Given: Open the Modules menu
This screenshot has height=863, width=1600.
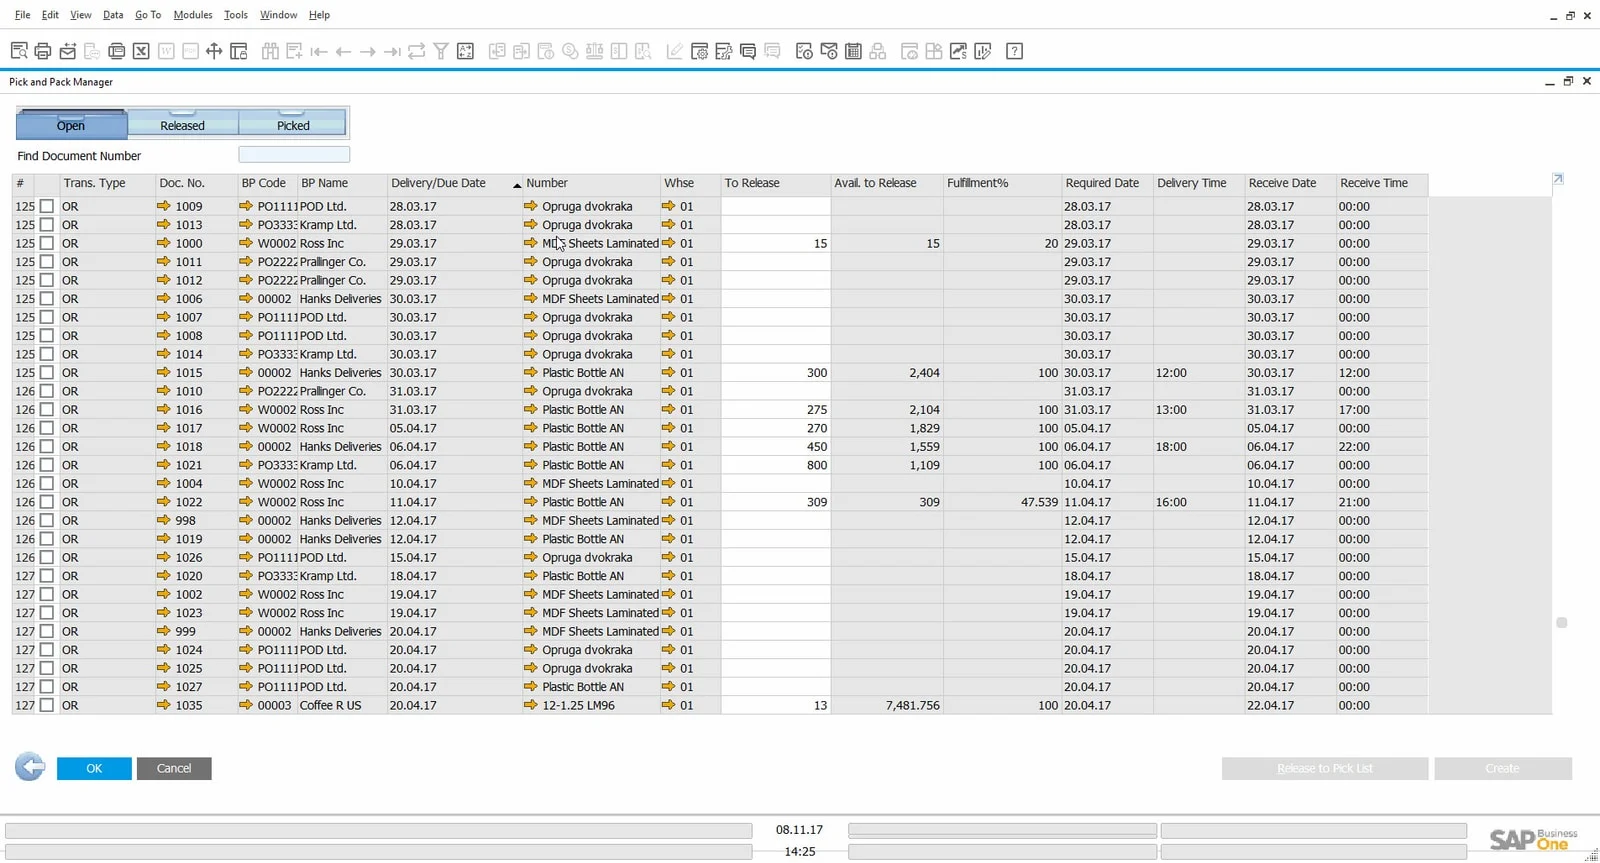Looking at the screenshot, I should 193,15.
